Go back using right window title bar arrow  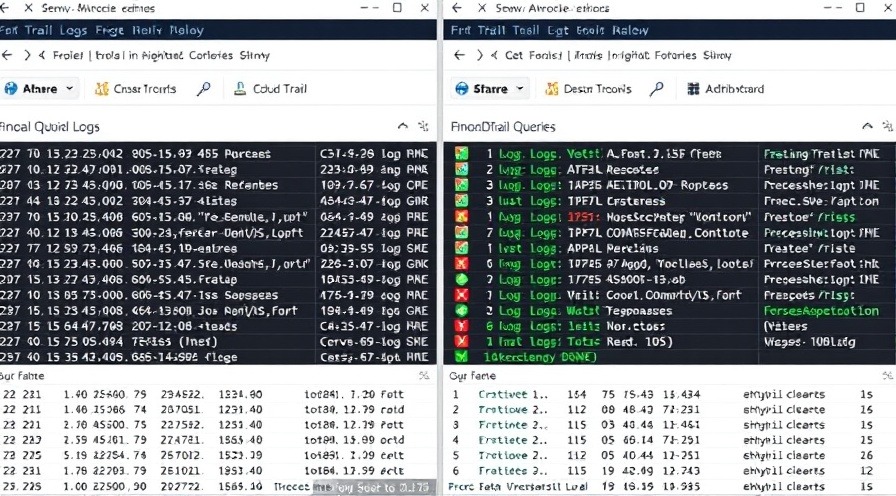click(457, 8)
